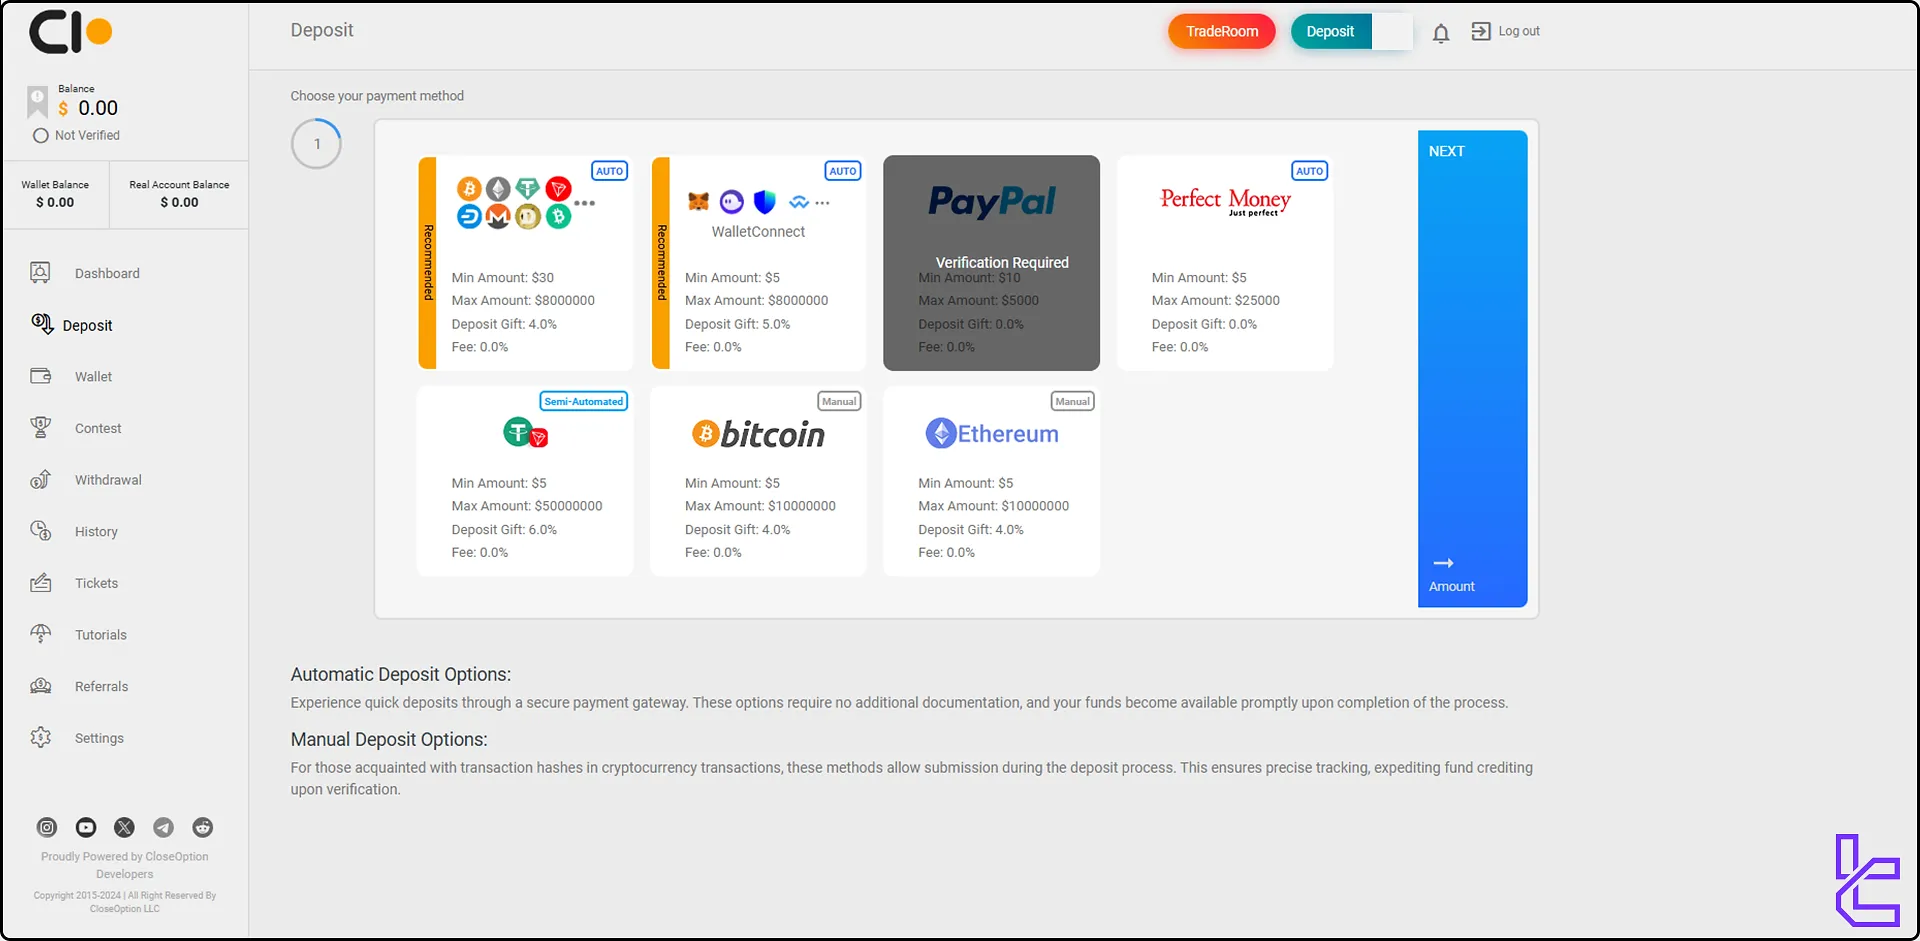The image size is (1920, 941).
Task: Click the History sidebar icon
Action: coord(41,531)
